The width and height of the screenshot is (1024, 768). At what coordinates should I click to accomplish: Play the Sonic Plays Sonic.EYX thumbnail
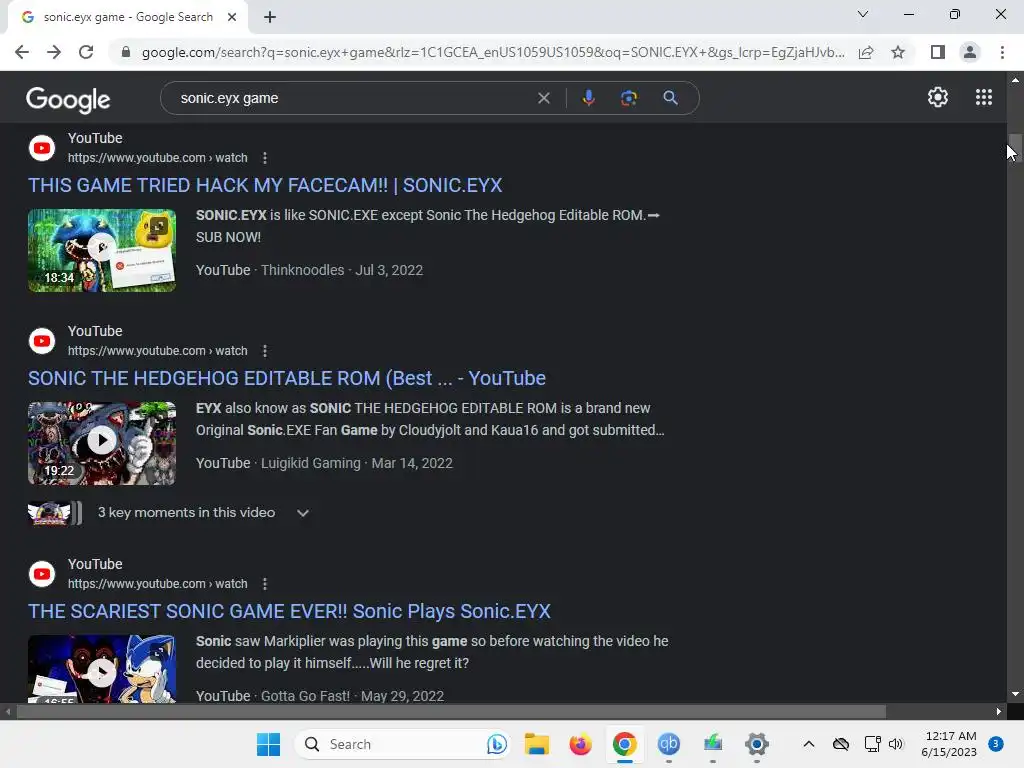[x=102, y=669]
